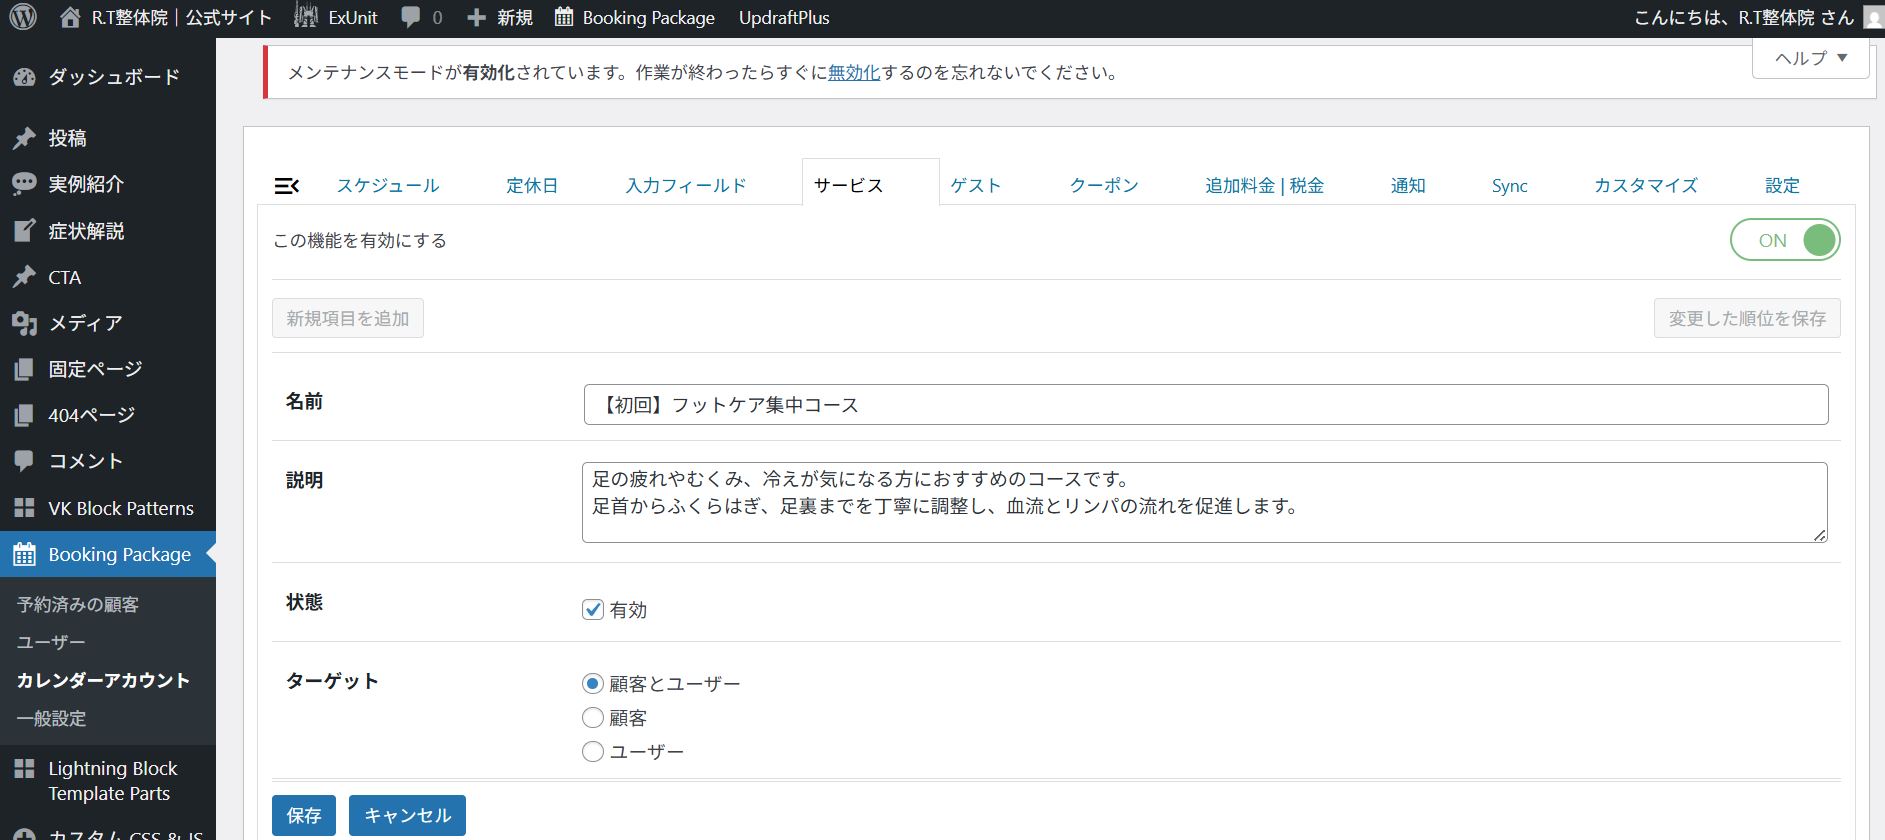Open the 新規 add-new menu in admin bar

pos(501,17)
